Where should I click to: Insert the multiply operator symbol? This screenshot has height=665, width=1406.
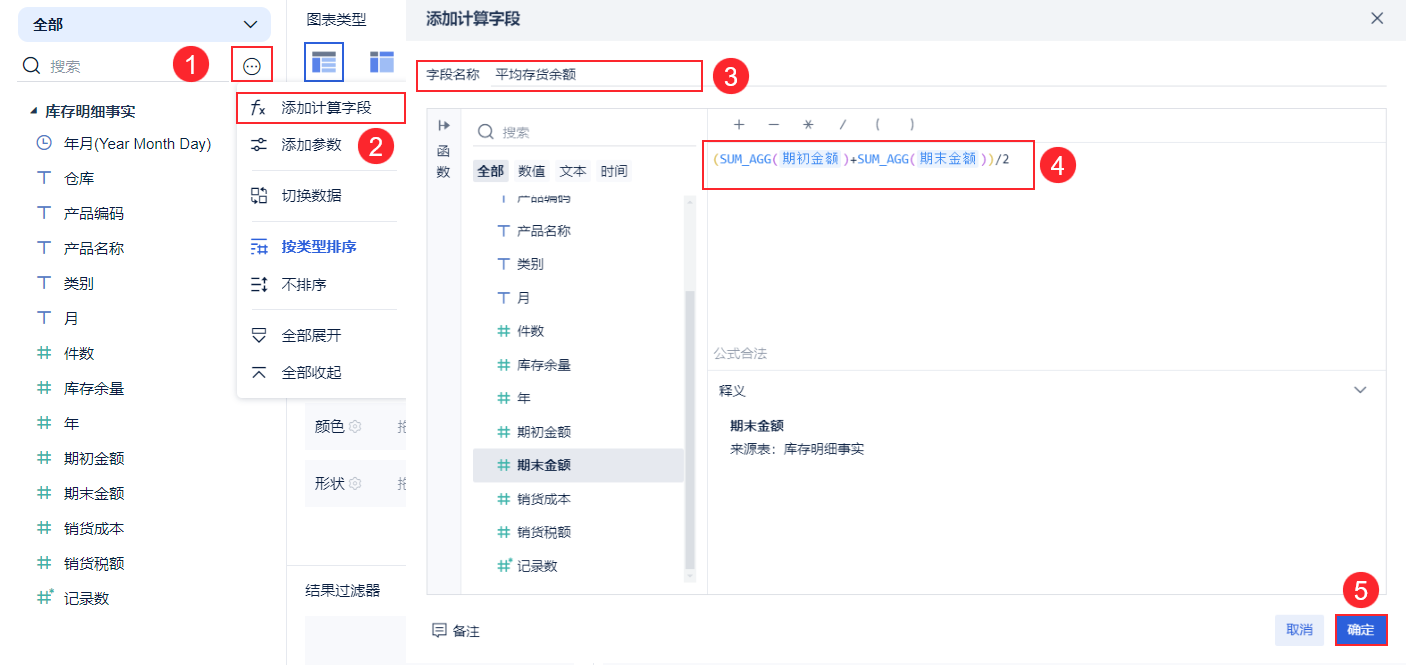pyautogui.click(x=808, y=125)
